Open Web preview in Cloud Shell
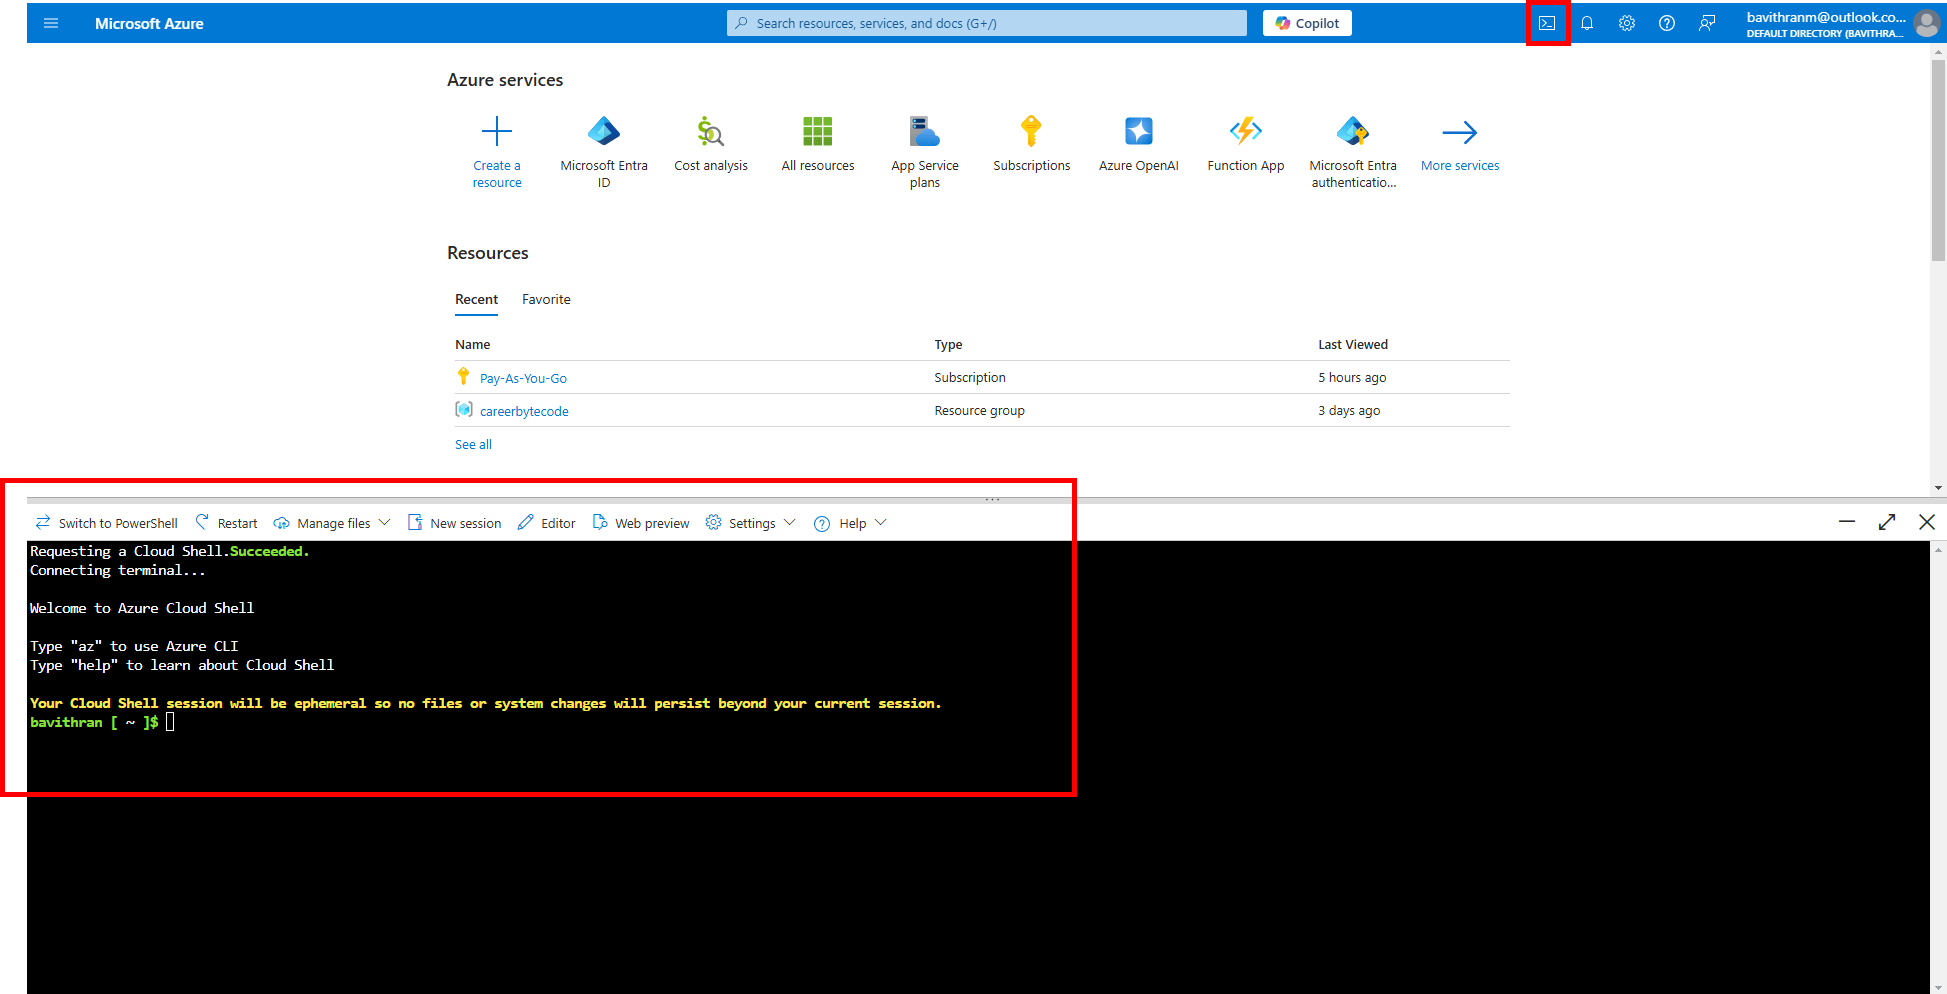Viewport: 1947px width, 994px height. click(641, 523)
